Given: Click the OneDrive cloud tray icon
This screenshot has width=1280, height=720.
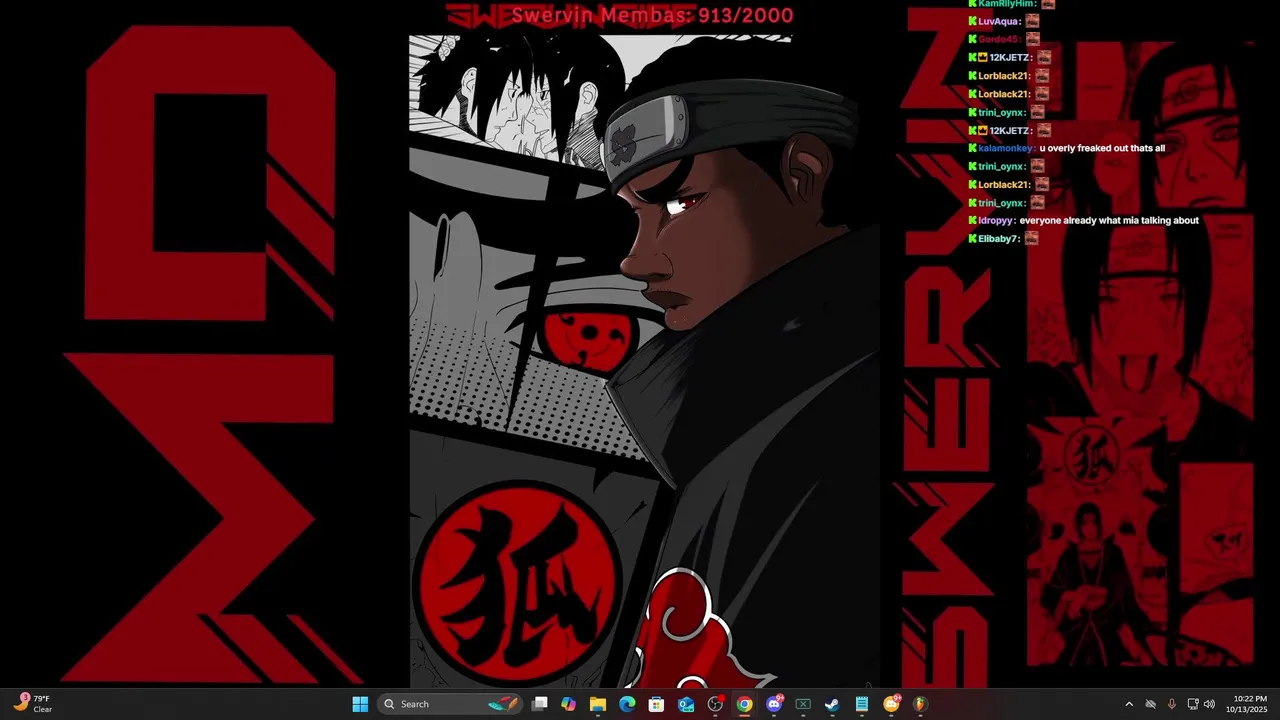Looking at the screenshot, I should (1150, 704).
